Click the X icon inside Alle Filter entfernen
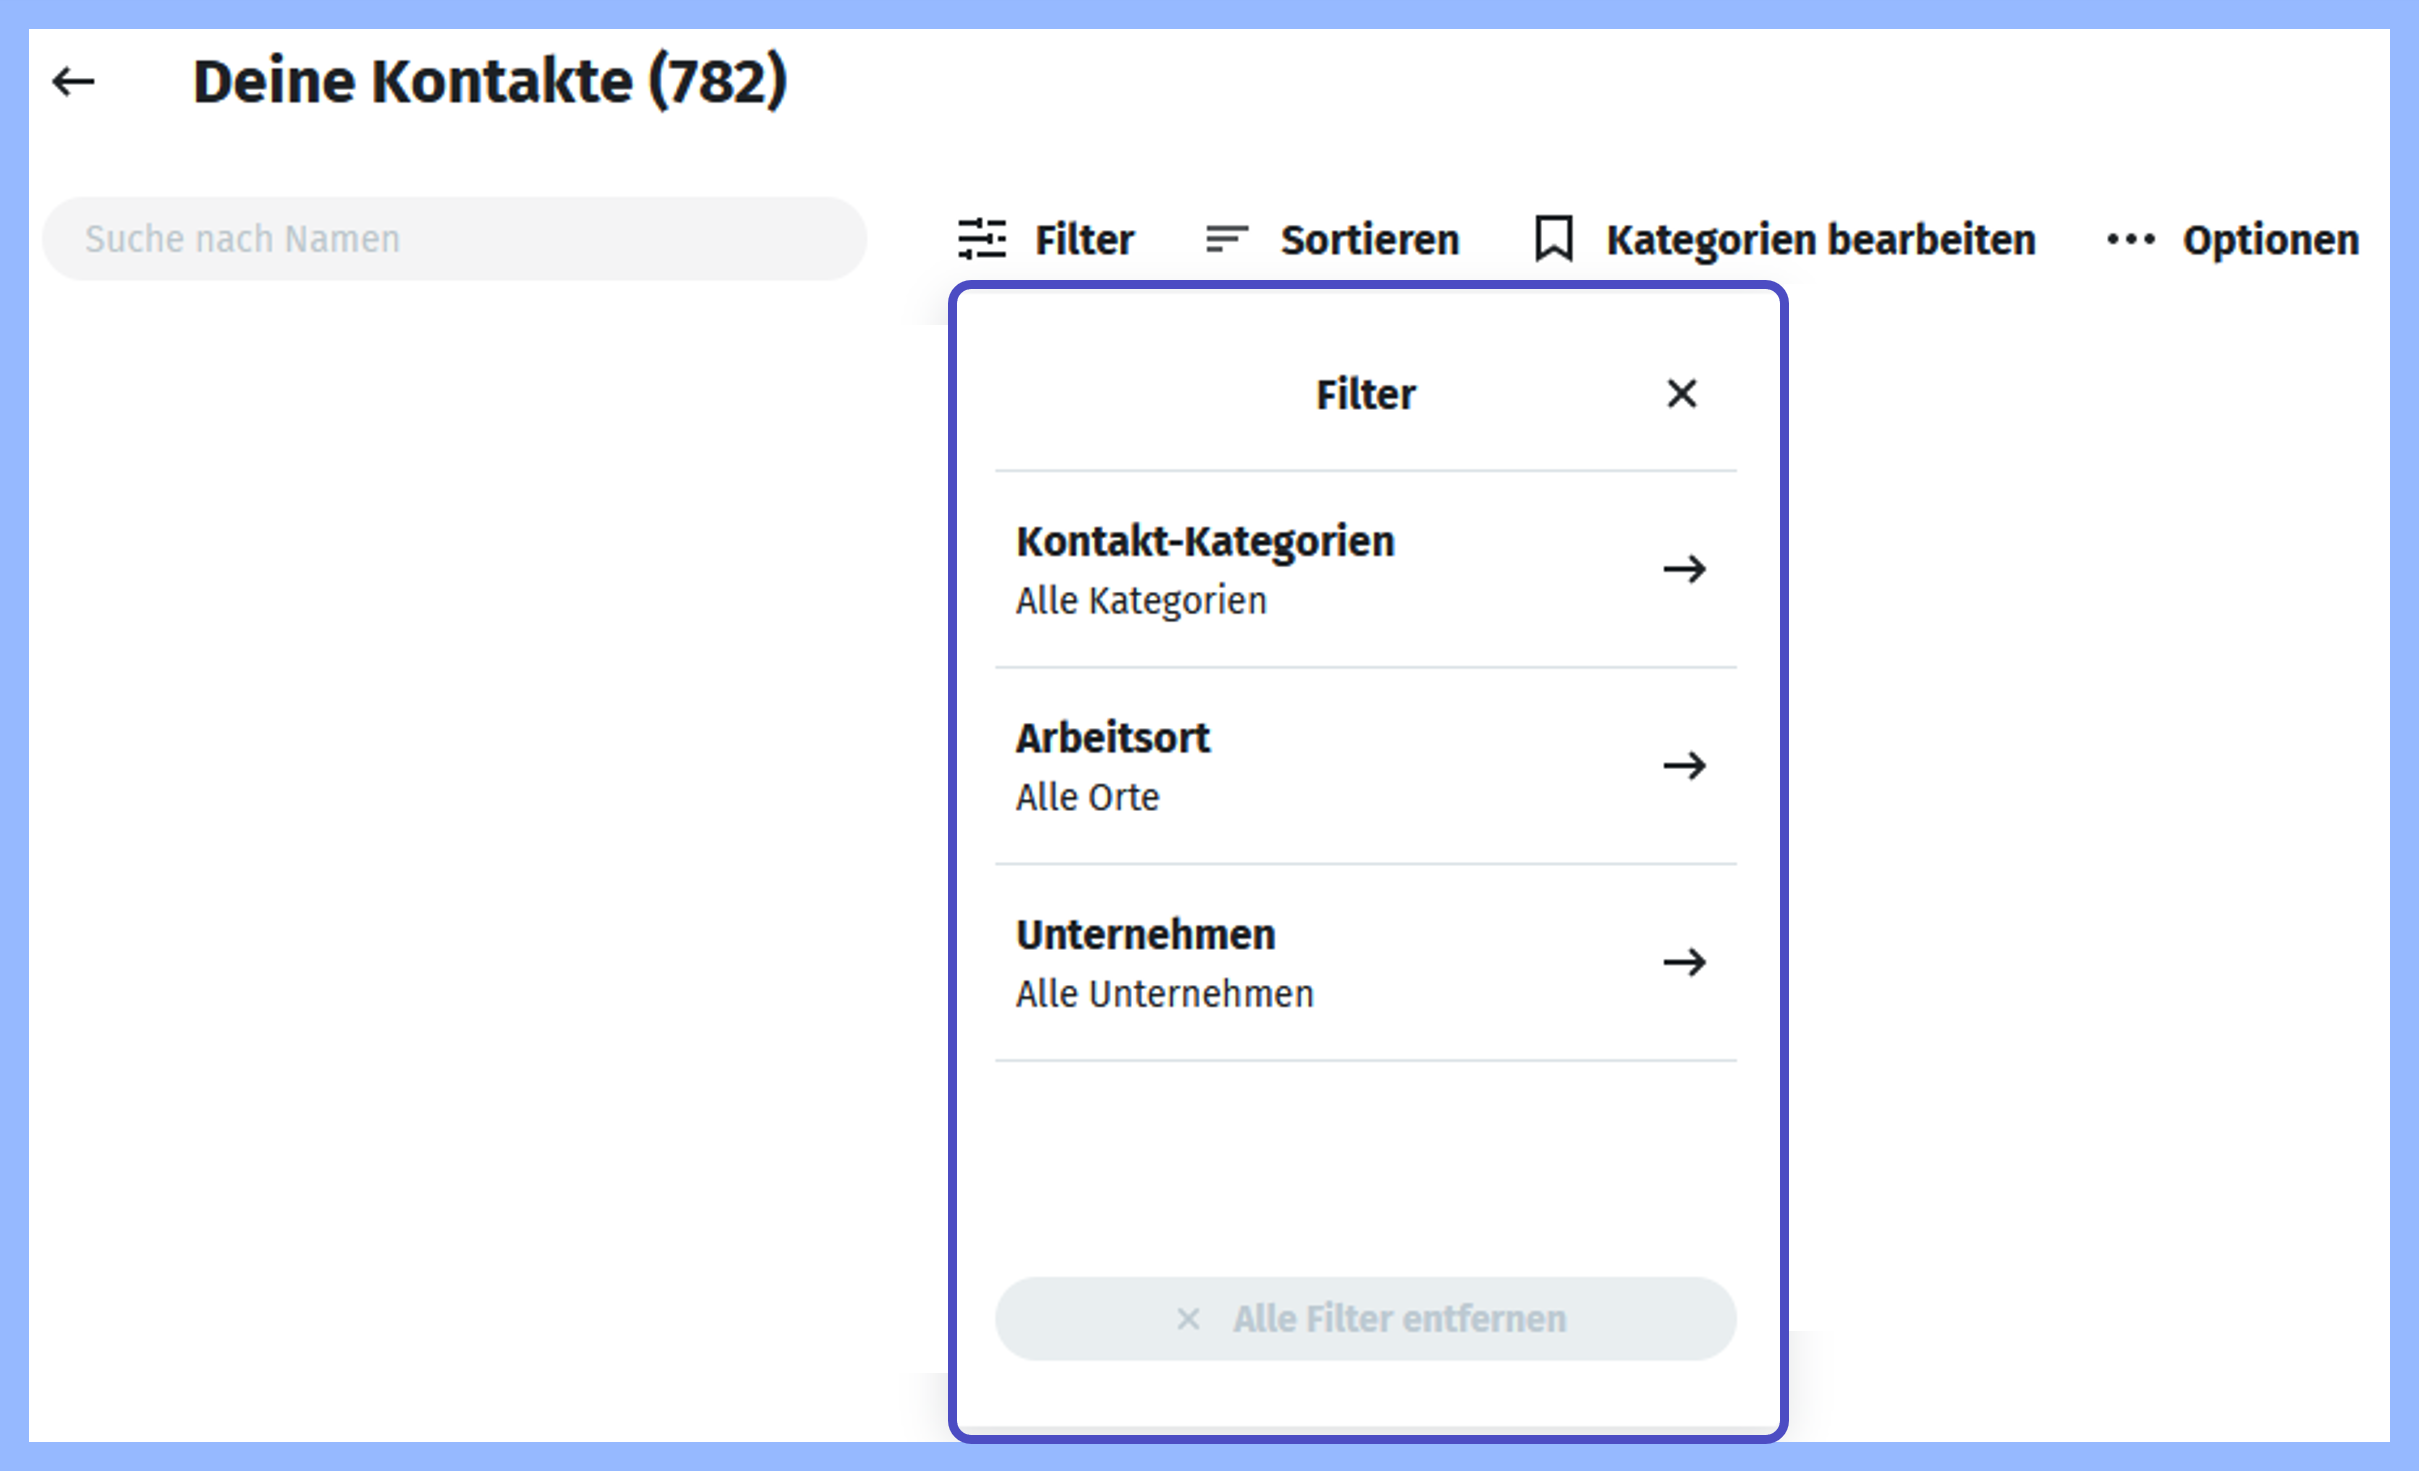The image size is (2419, 1471). [1188, 1319]
